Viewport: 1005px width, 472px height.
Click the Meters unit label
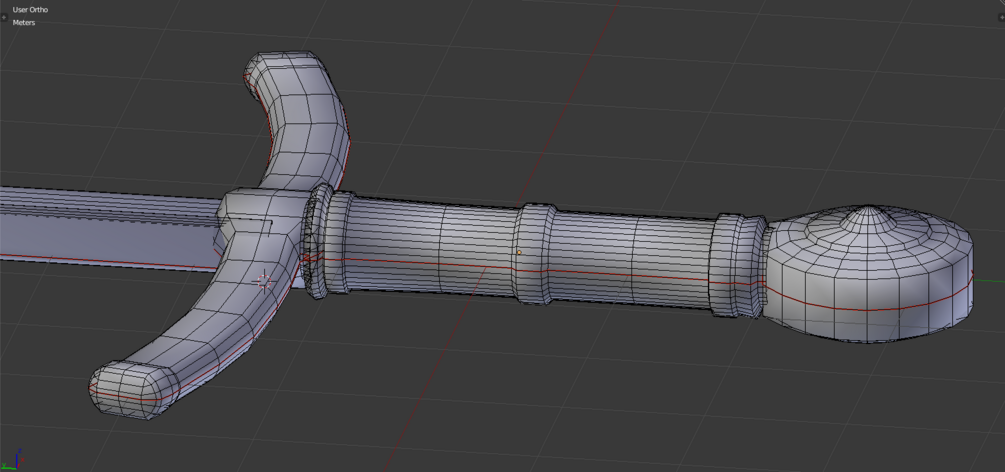tap(24, 22)
